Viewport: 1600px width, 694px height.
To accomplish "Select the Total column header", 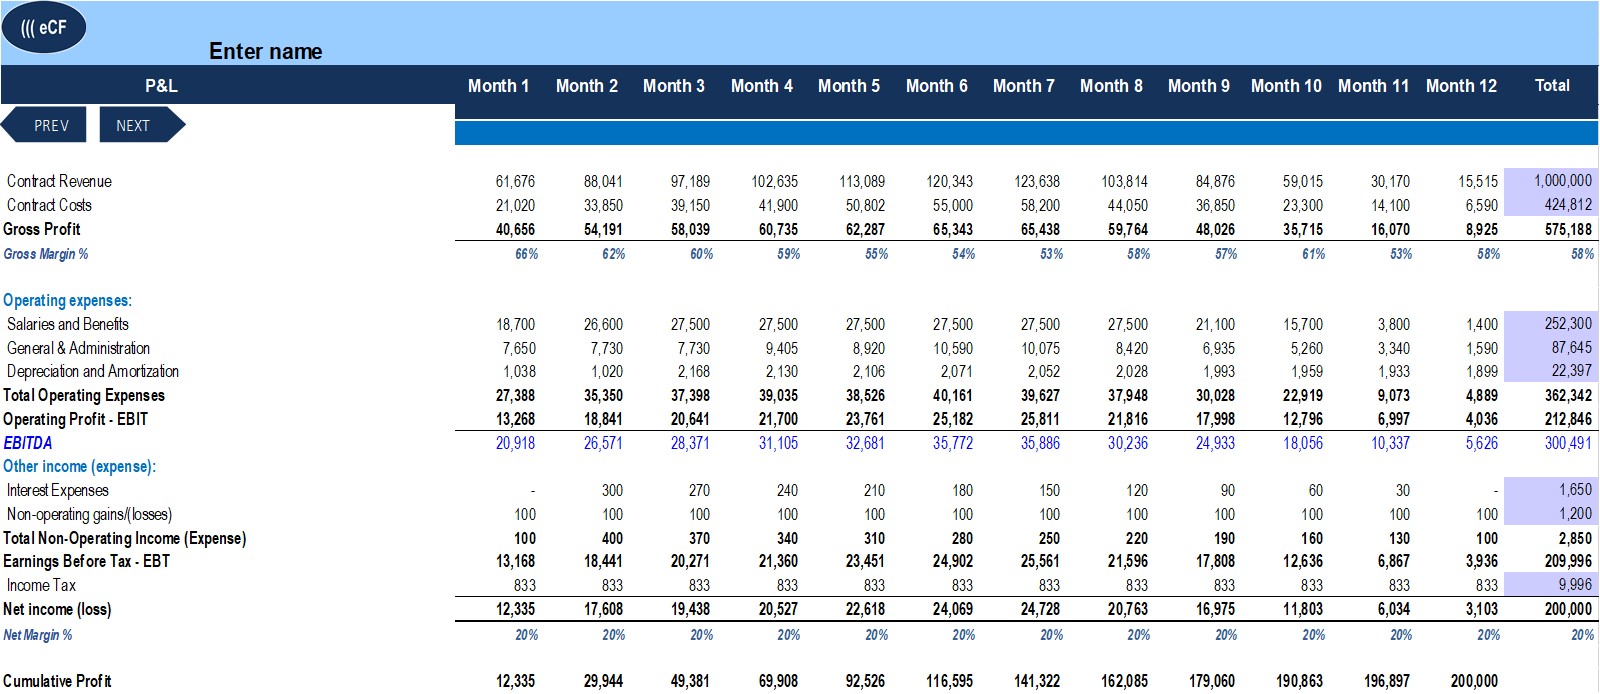I will pyautogui.click(x=1552, y=86).
